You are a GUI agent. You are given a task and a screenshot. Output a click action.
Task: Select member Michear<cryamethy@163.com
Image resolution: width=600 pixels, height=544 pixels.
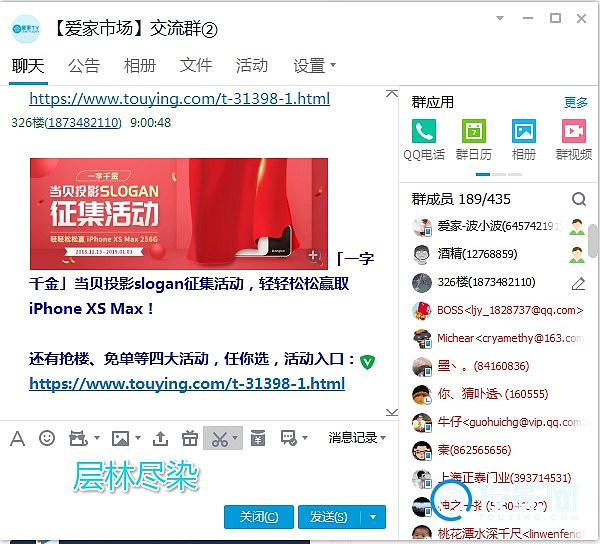pos(498,339)
